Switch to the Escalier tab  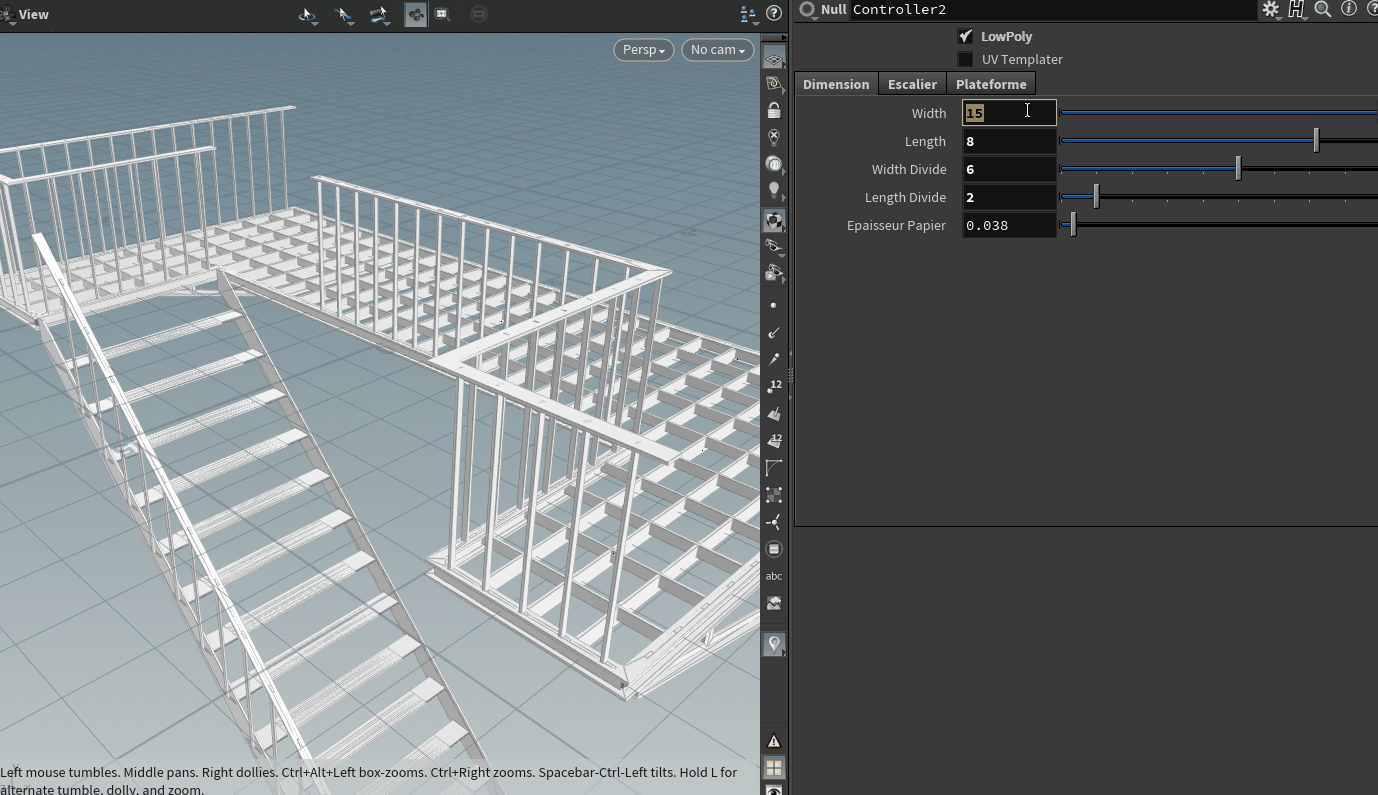click(x=912, y=84)
